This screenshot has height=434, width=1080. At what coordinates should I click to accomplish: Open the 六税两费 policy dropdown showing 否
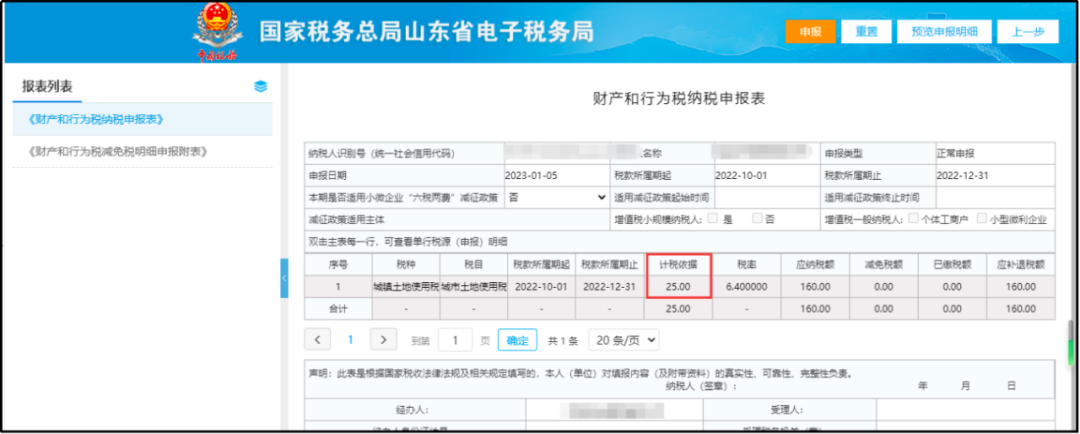point(557,198)
